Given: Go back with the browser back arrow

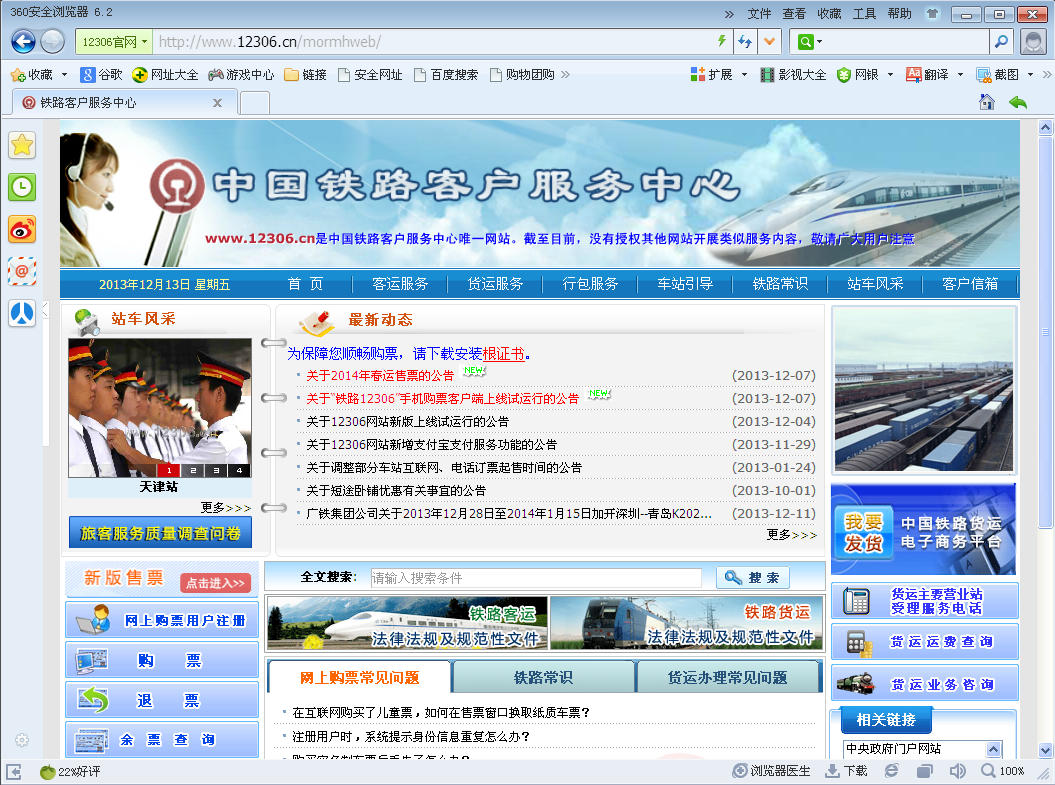Looking at the screenshot, I should (x=23, y=42).
